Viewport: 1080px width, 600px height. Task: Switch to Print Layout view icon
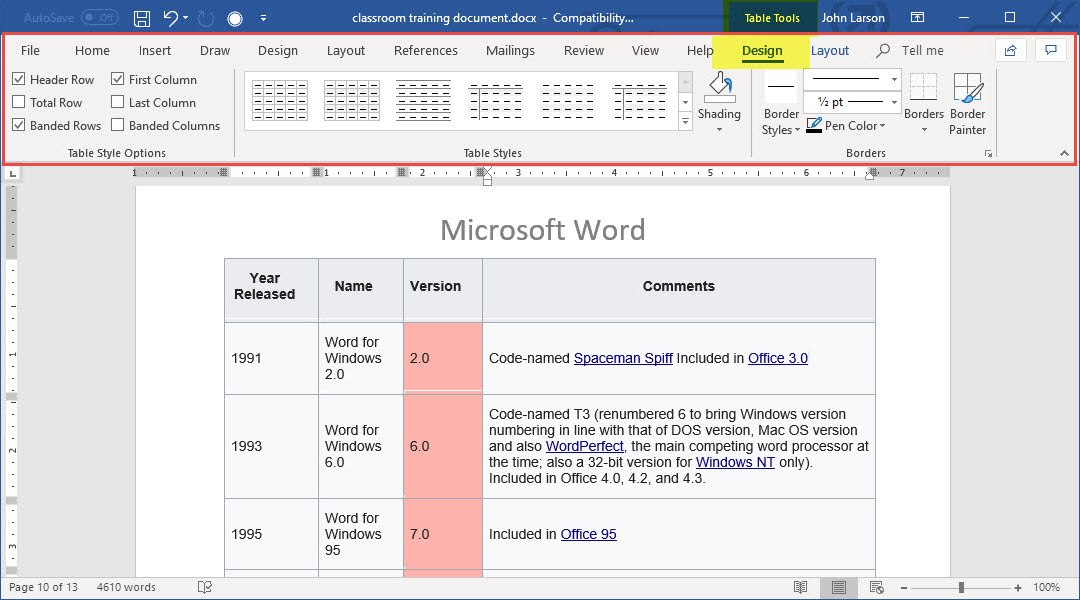coord(838,587)
